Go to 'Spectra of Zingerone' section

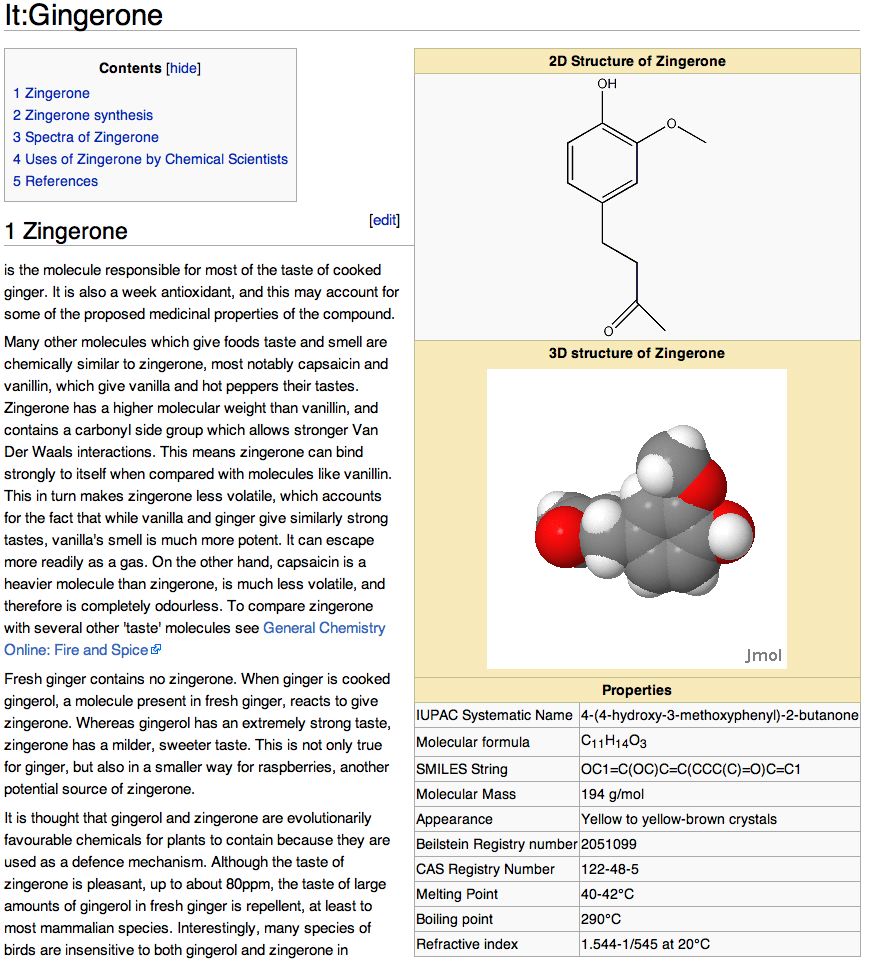85,137
